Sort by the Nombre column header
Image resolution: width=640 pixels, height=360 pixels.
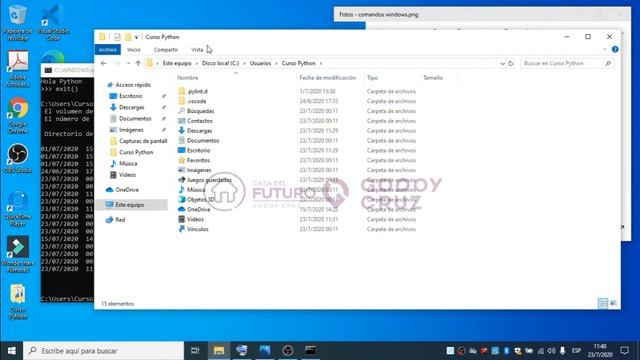188,78
